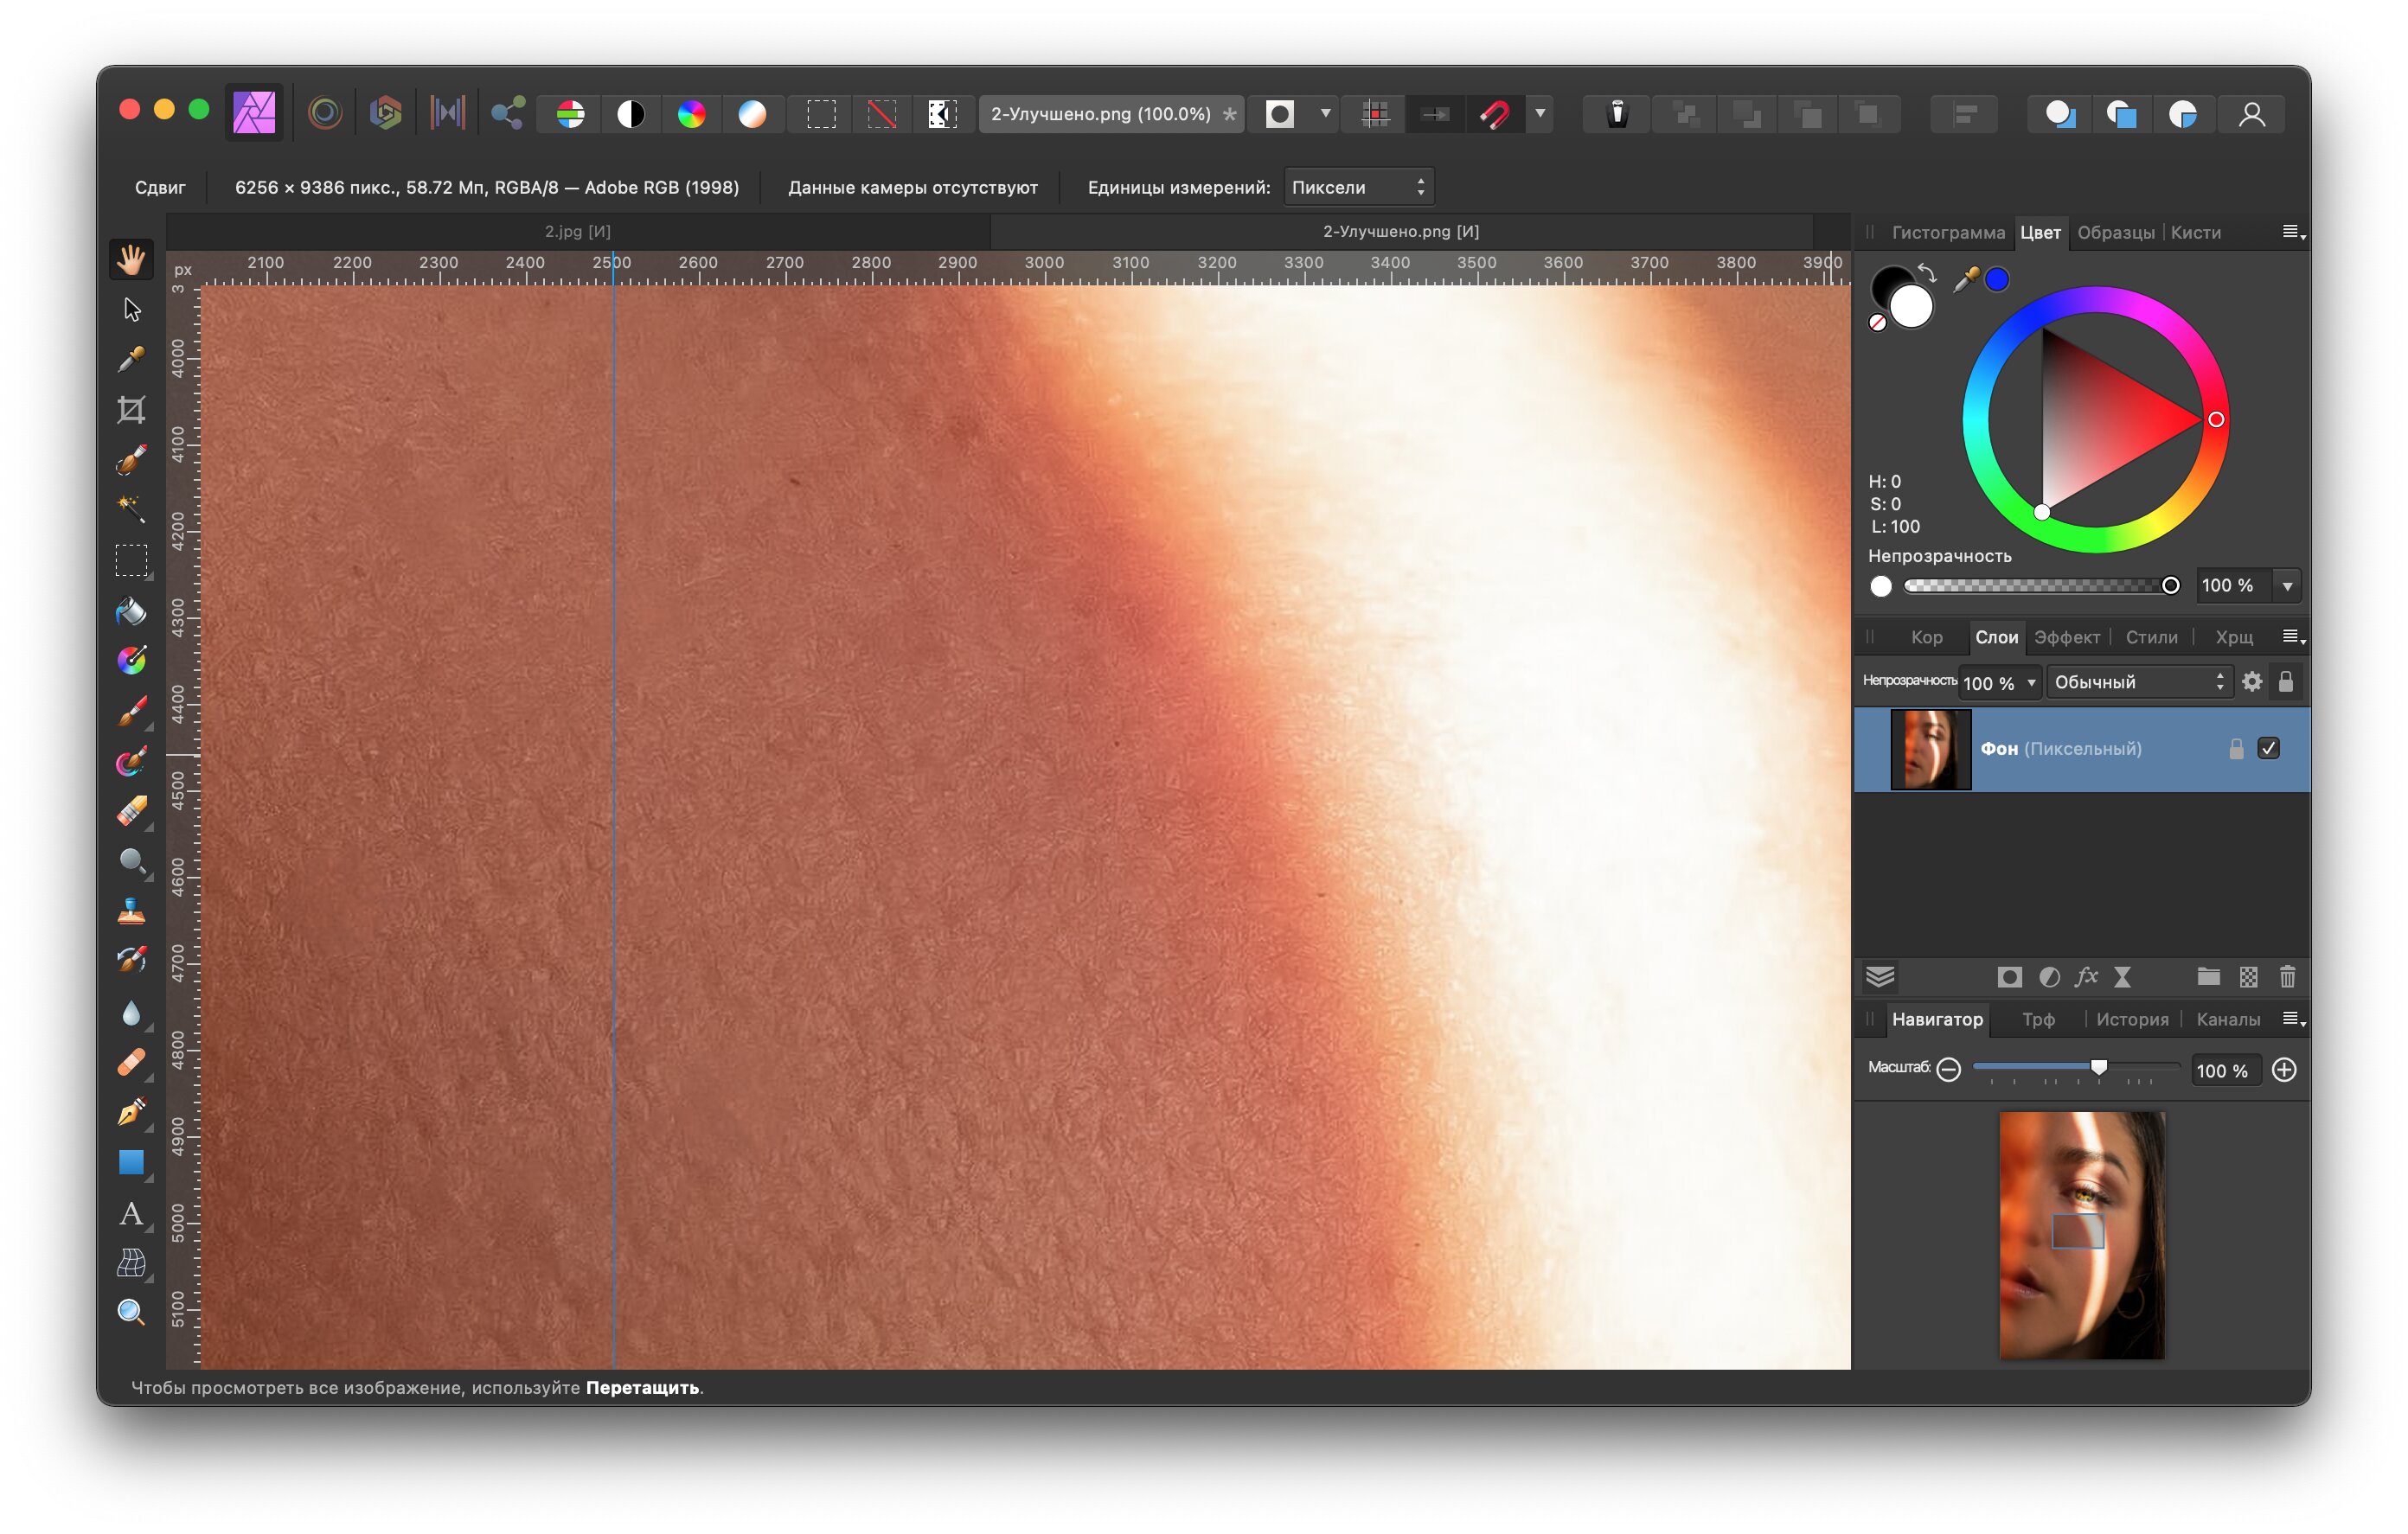Screen dimensions: 2408x1534
Task: Select the Healing Brush bandage tool
Action: [x=131, y=1062]
